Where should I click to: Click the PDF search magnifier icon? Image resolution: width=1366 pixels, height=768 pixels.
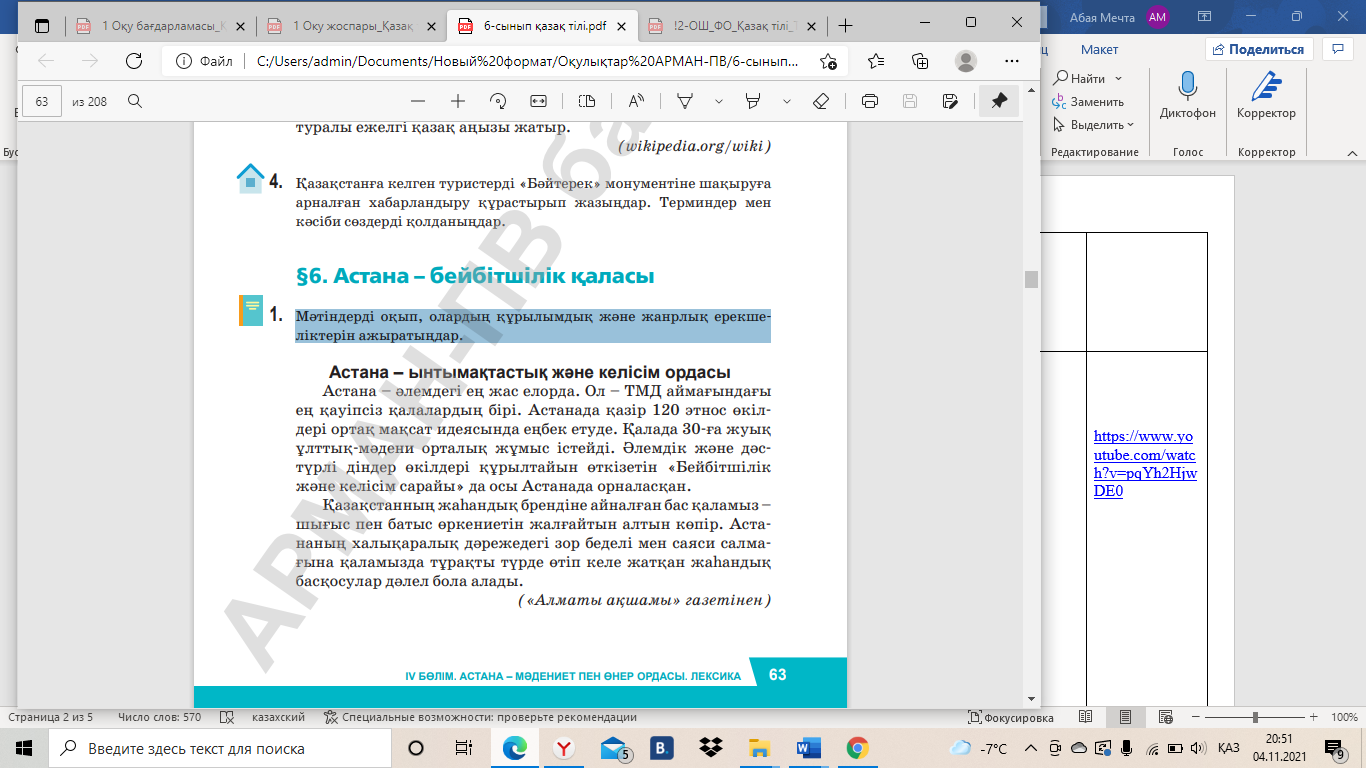pyautogui.click(x=135, y=101)
